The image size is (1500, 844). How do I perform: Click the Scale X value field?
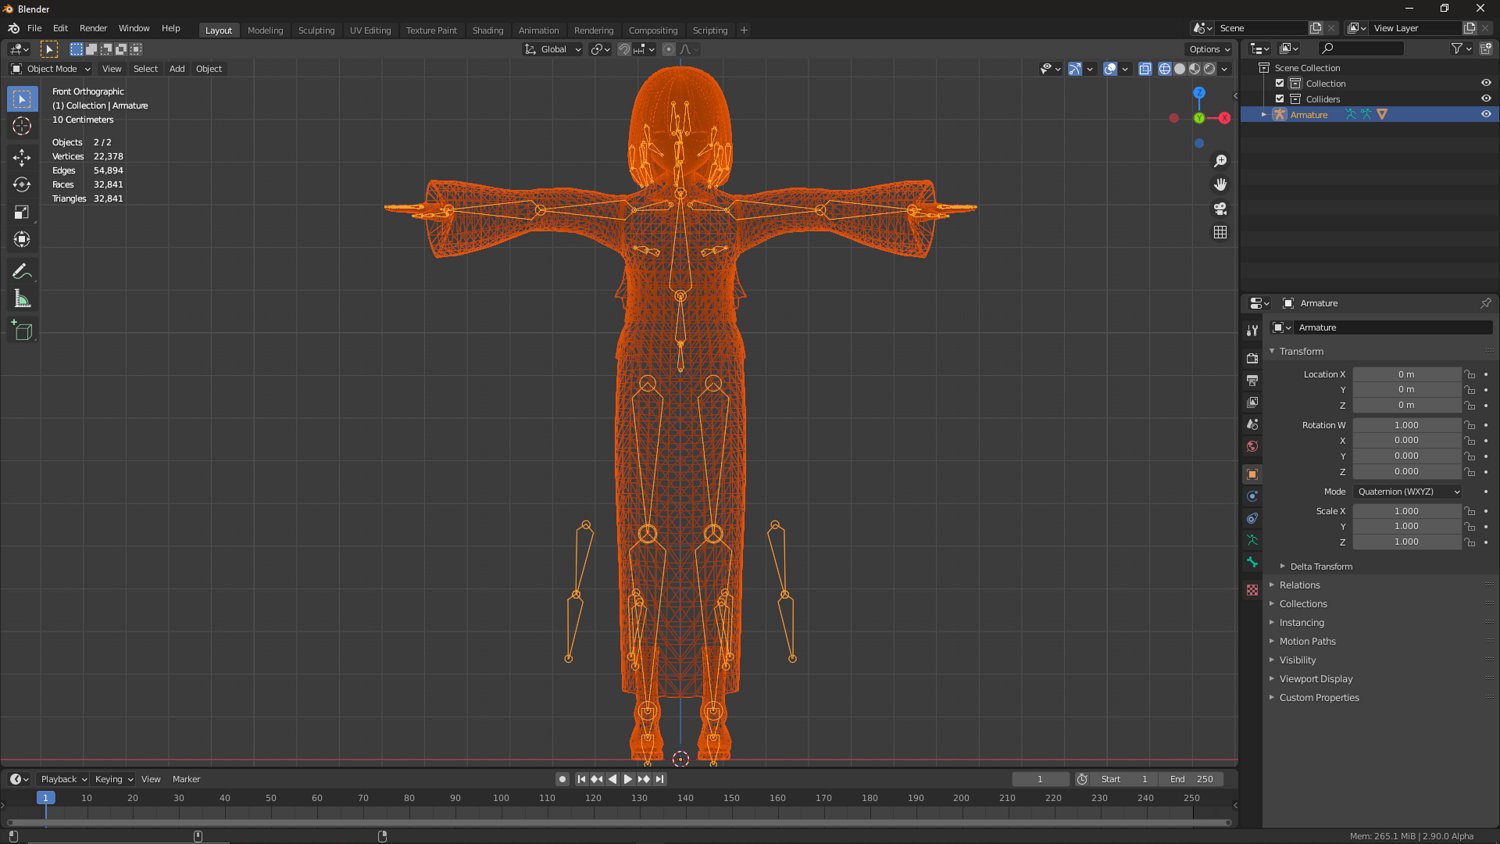coord(1407,511)
